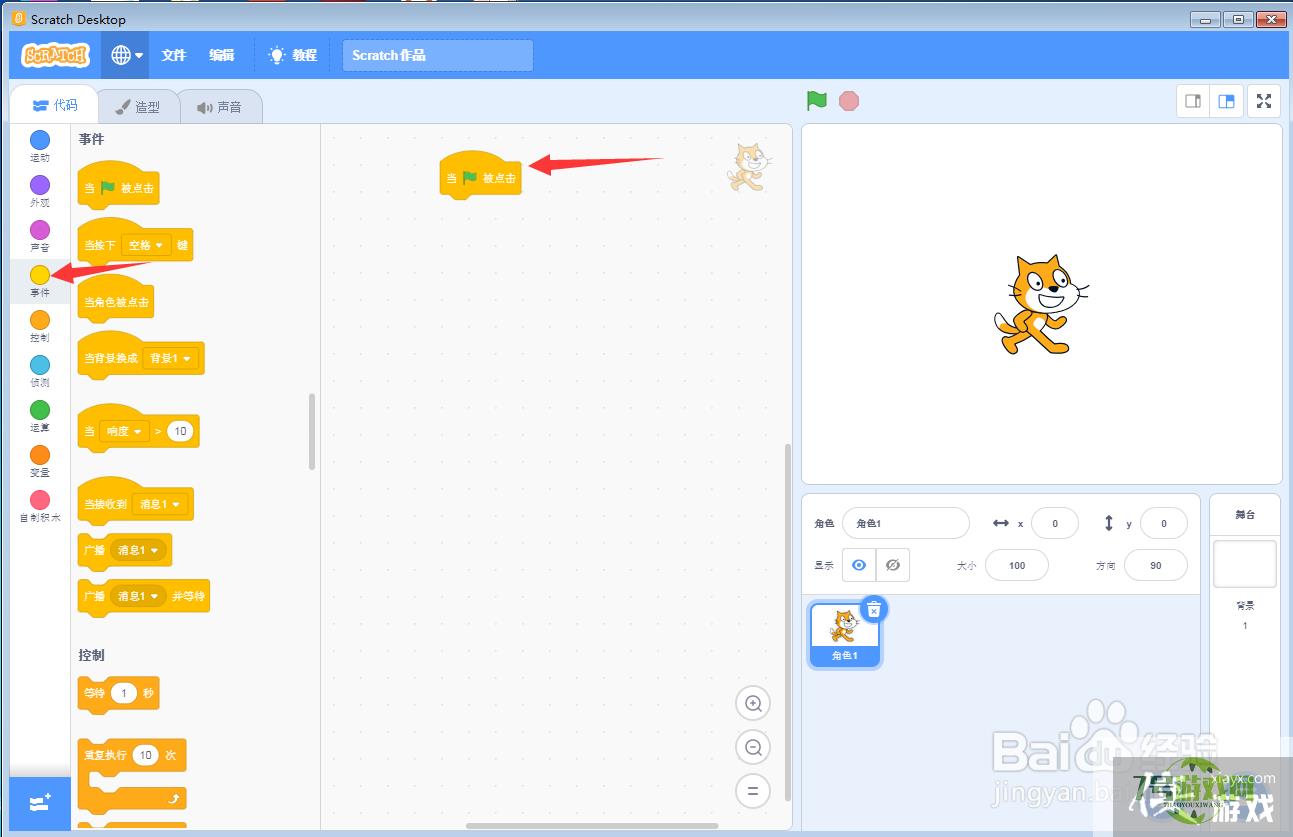Screen dimensions: 1293x837
Task: Select the 角色1 sprite thumbnail
Action: pyautogui.click(x=845, y=634)
